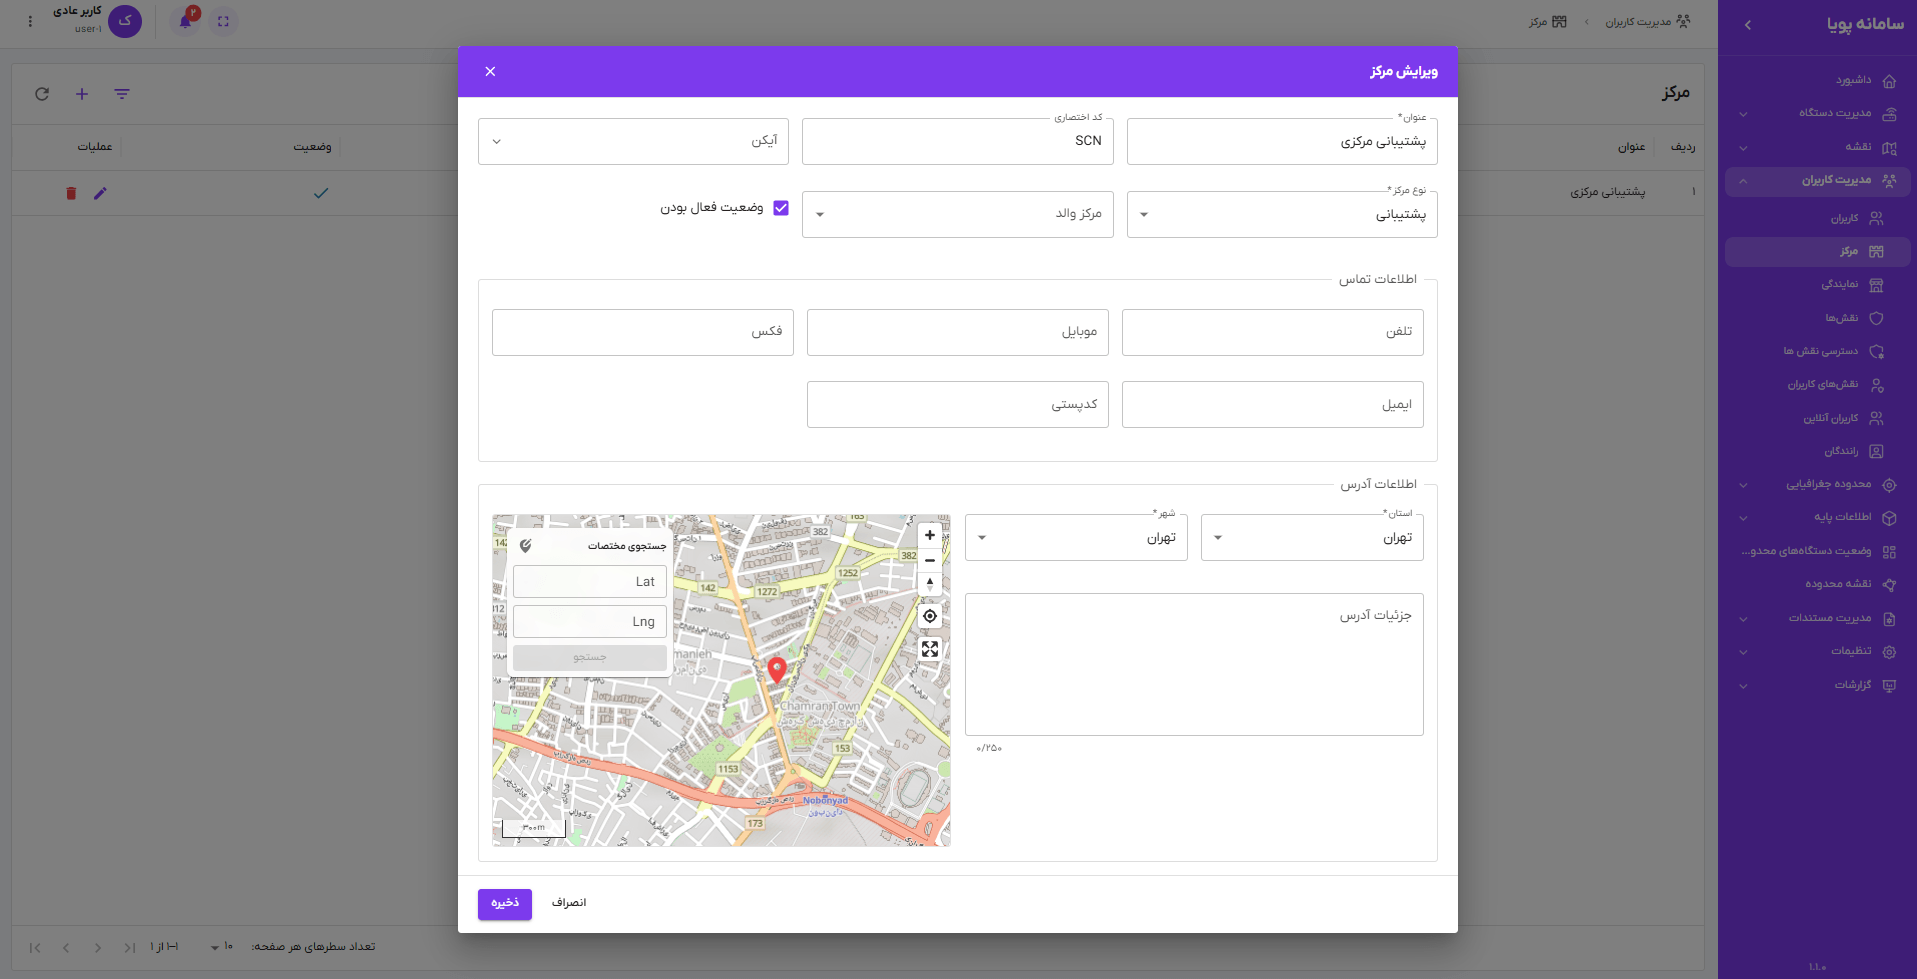Open استان dropdown
1917x979 pixels.
click(1312, 537)
